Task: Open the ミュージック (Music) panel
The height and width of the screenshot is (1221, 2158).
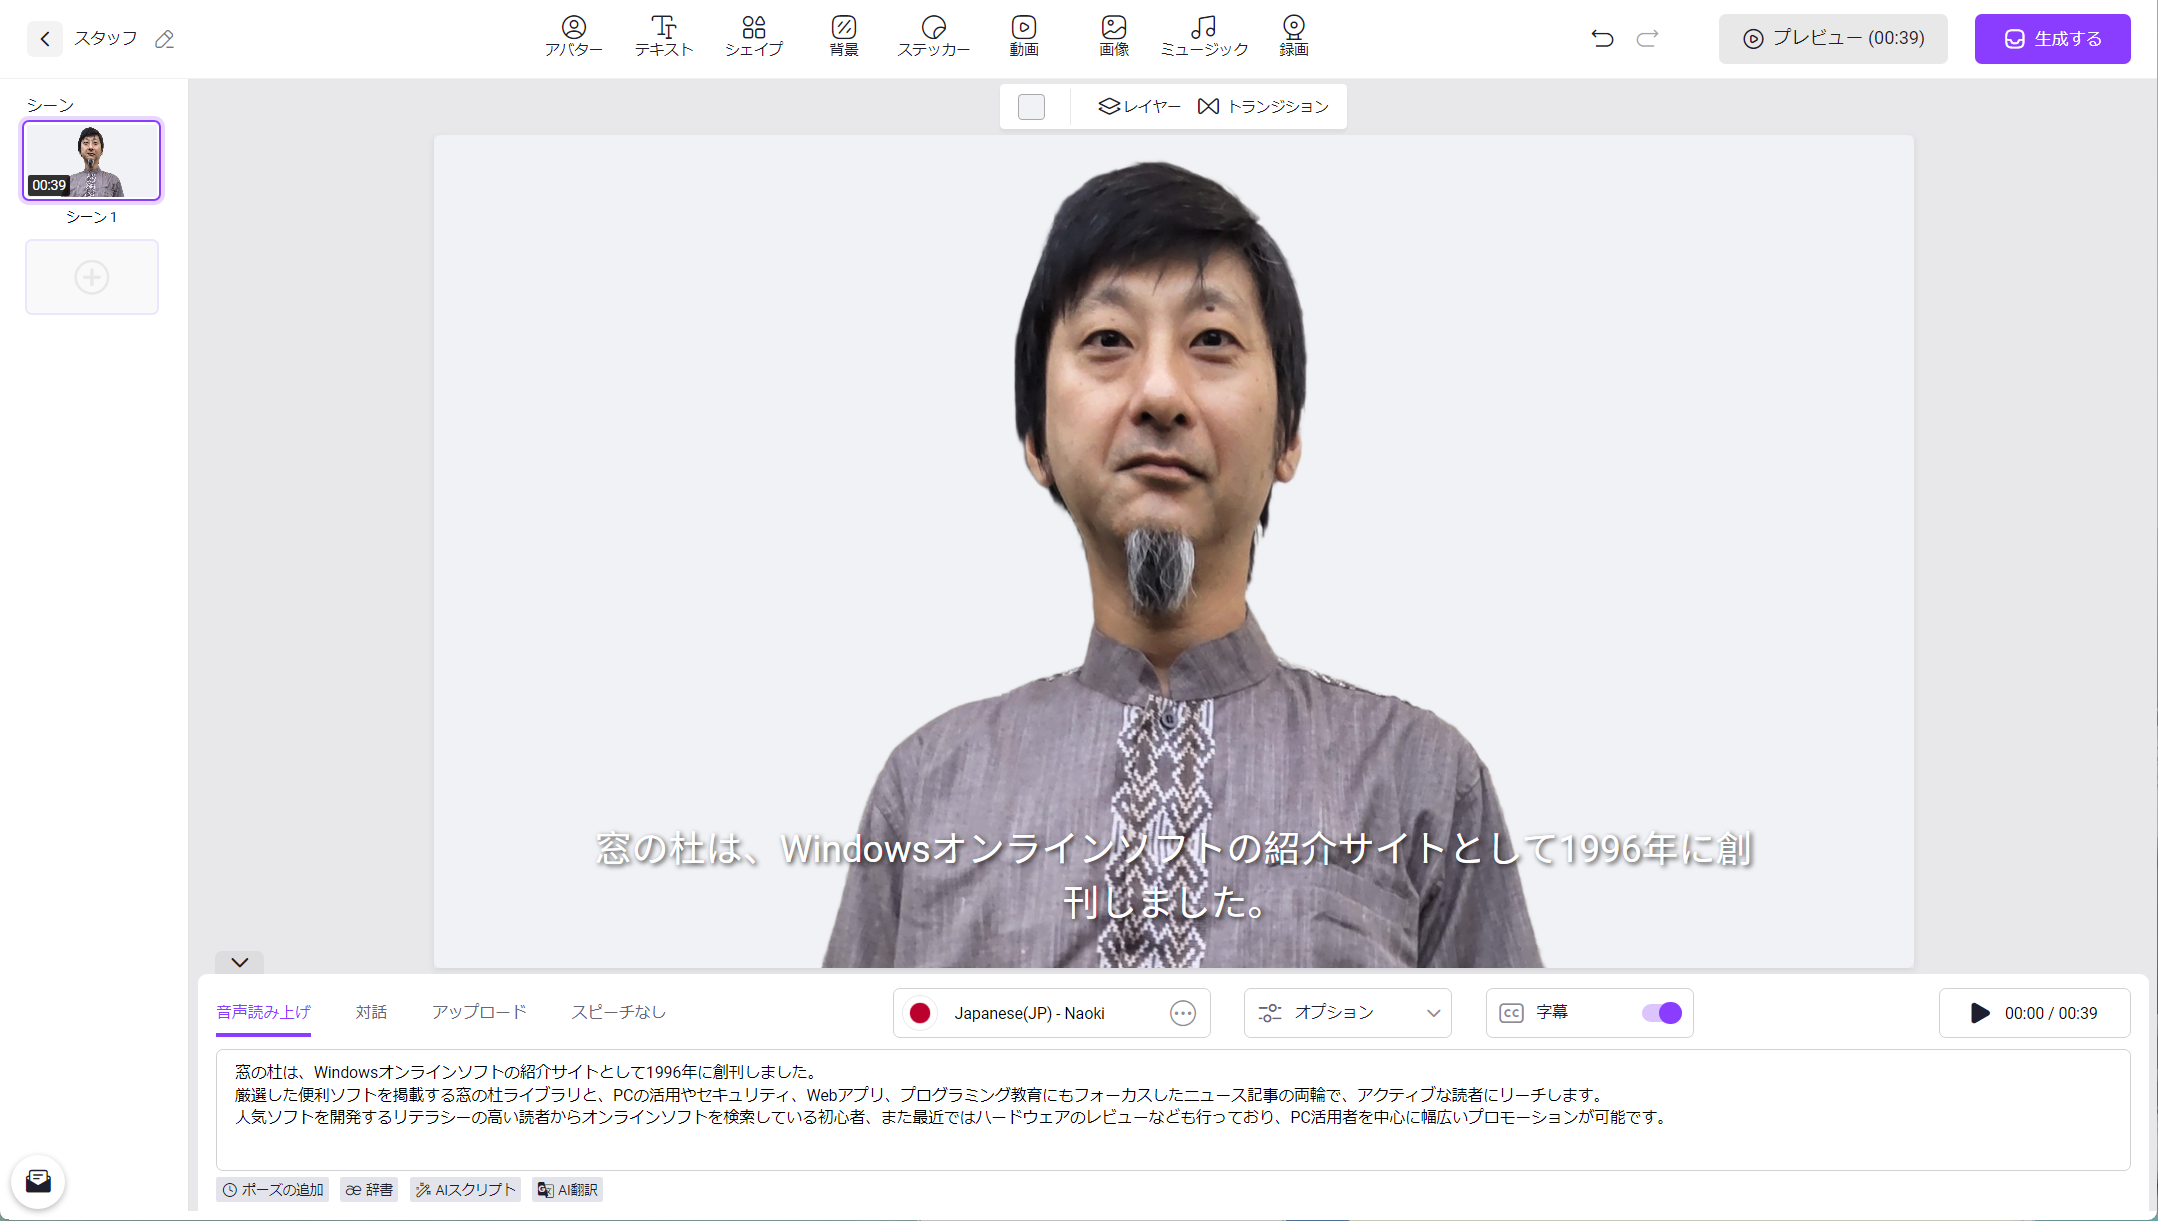Action: (1204, 37)
